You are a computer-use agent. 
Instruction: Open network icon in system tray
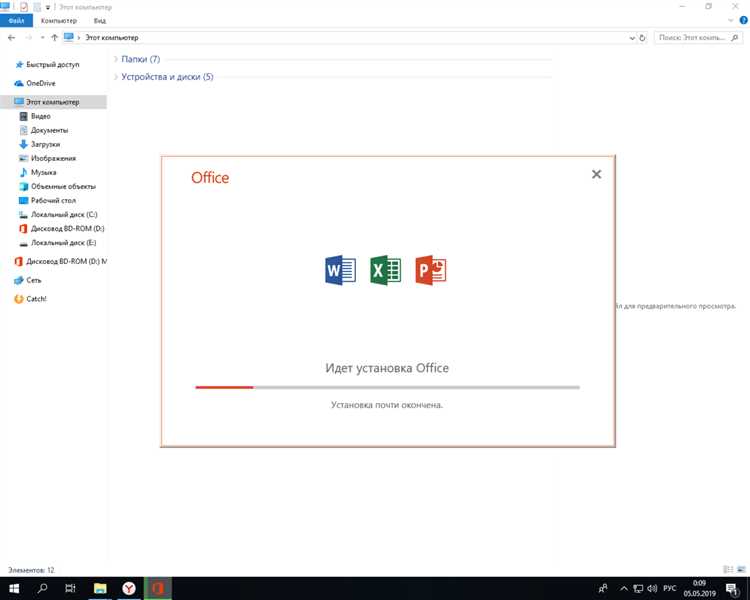(x=638, y=589)
